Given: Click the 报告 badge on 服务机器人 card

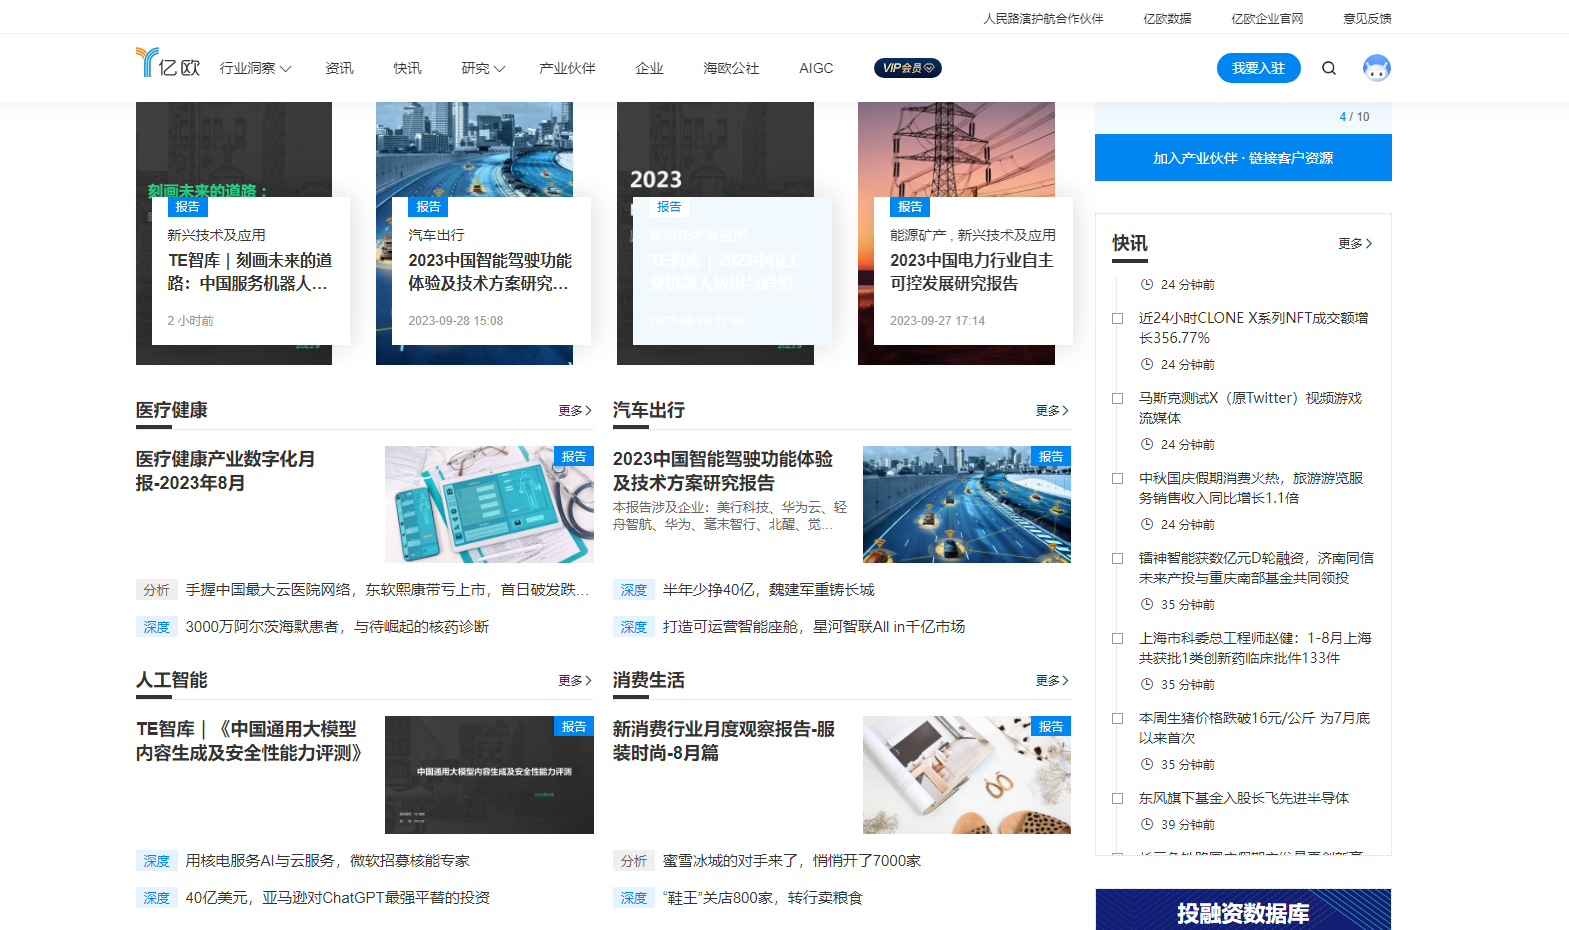Looking at the screenshot, I should [187, 206].
